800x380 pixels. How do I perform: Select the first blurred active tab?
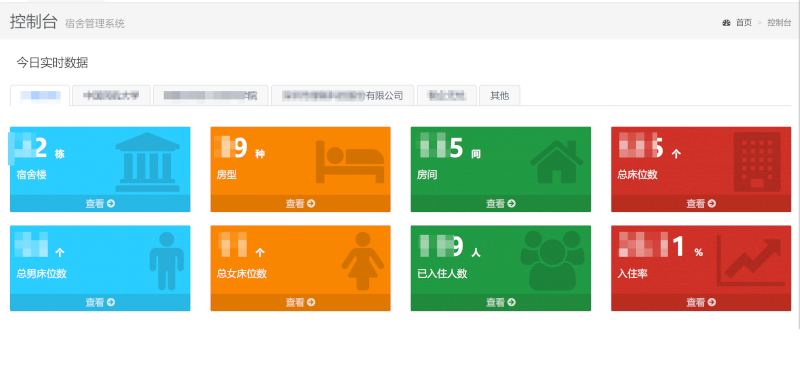(x=40, y=95)
